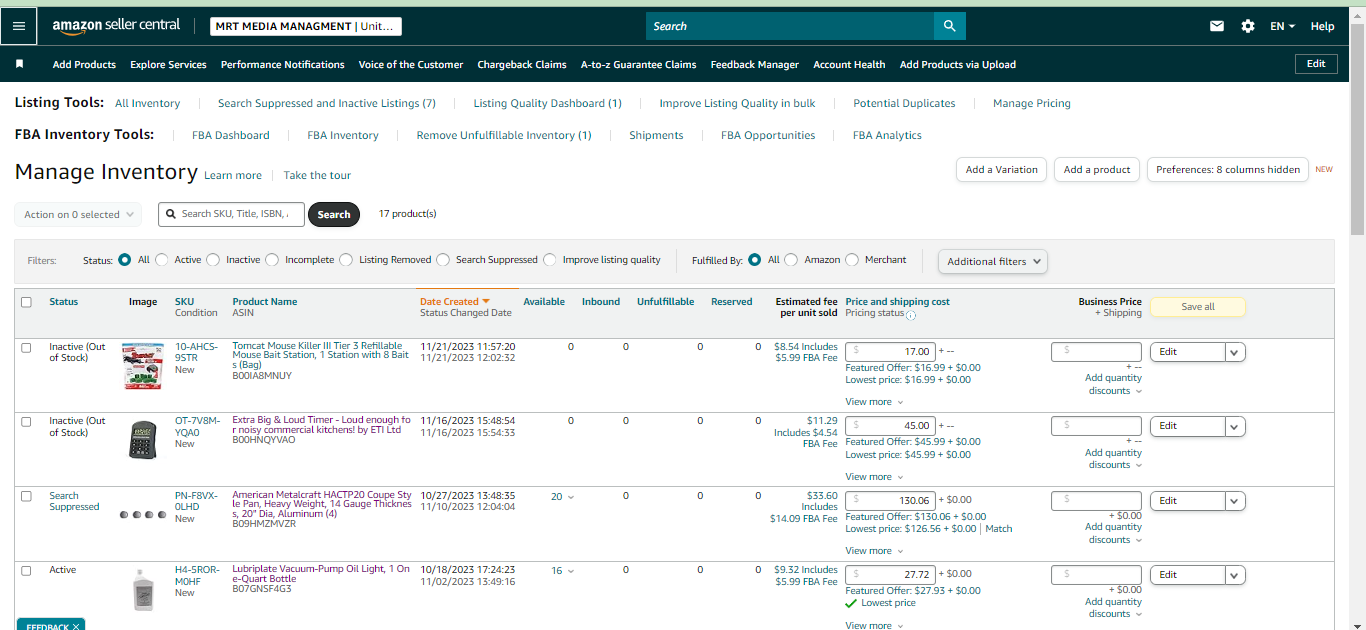Image resolution: width=1366 pixels, height=630 pixels.
Task: Open Preferences: 8 columns hidden
Action: 1228,169
